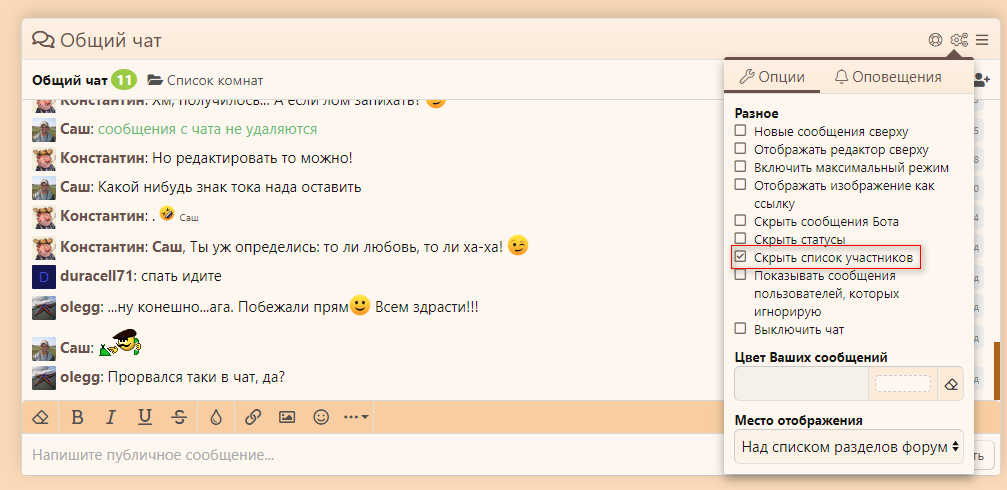Open the smiley emoji picker
The width and height of the screenshot is (1007, 490).
coord(321,417)
